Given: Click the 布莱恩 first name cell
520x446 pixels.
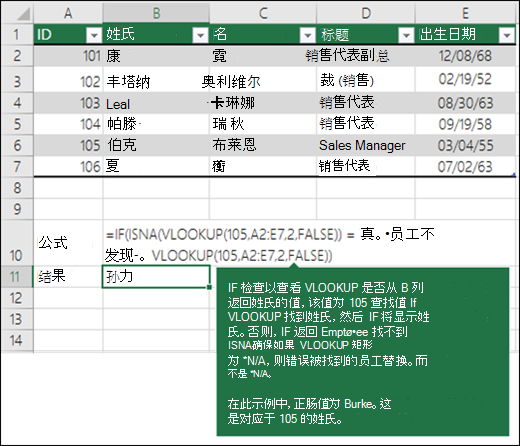Looking at the screenshot, I should (263, 145).
